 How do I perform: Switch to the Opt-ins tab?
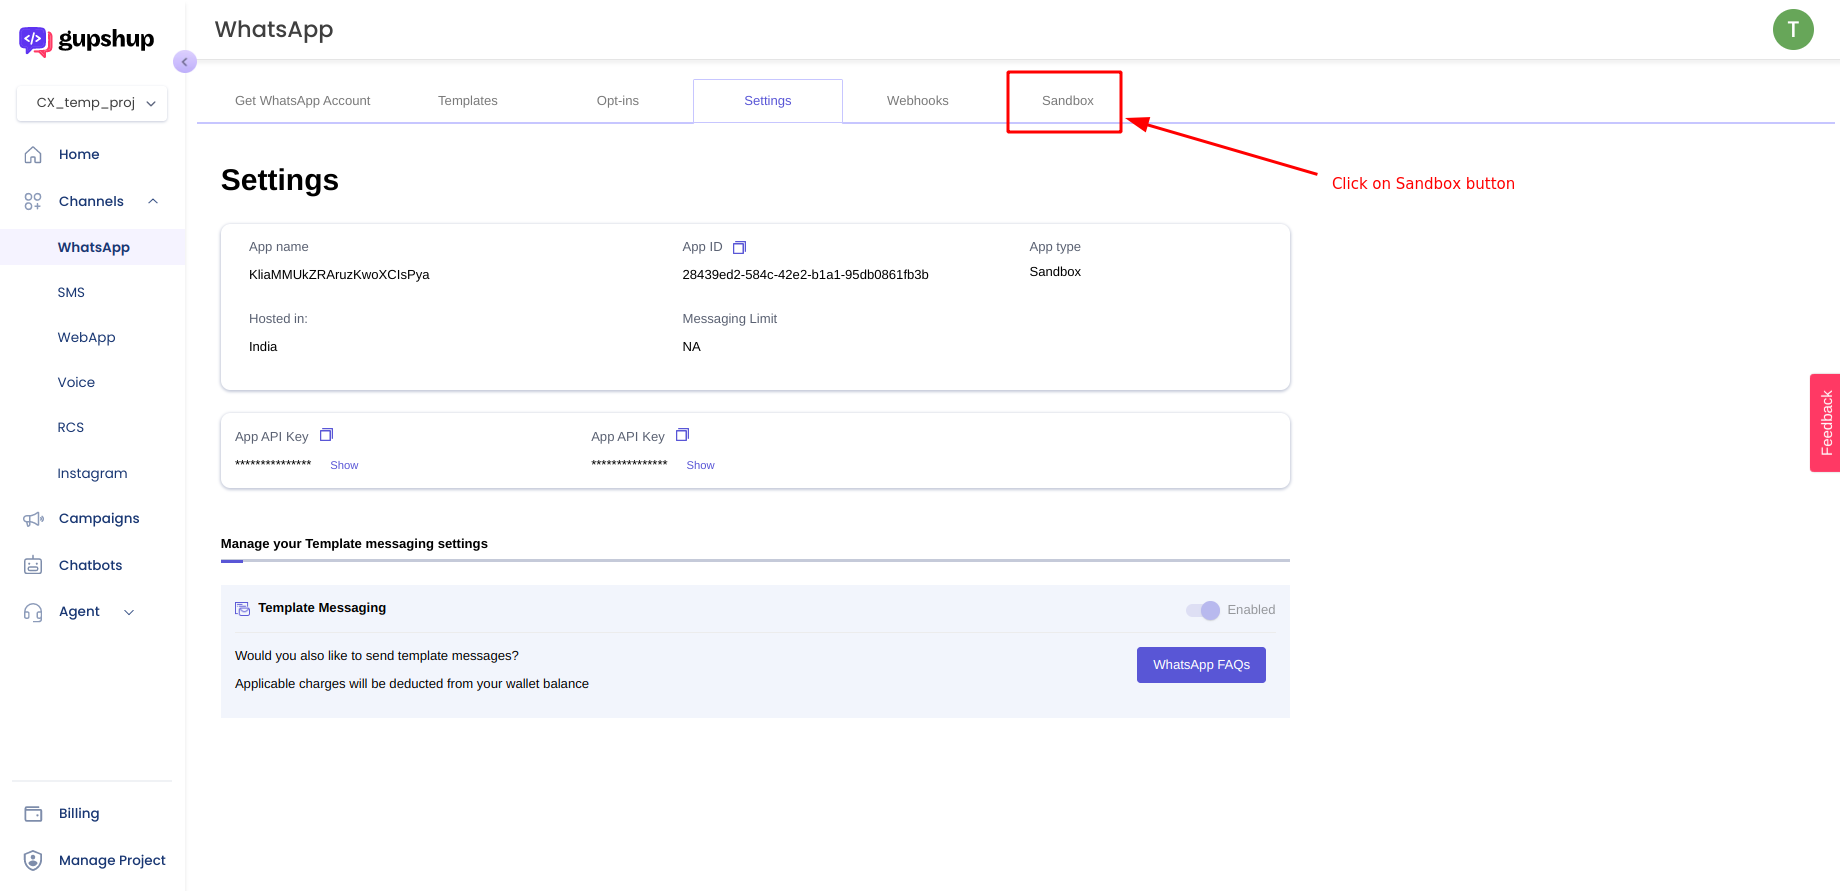(x=617, y=101)
